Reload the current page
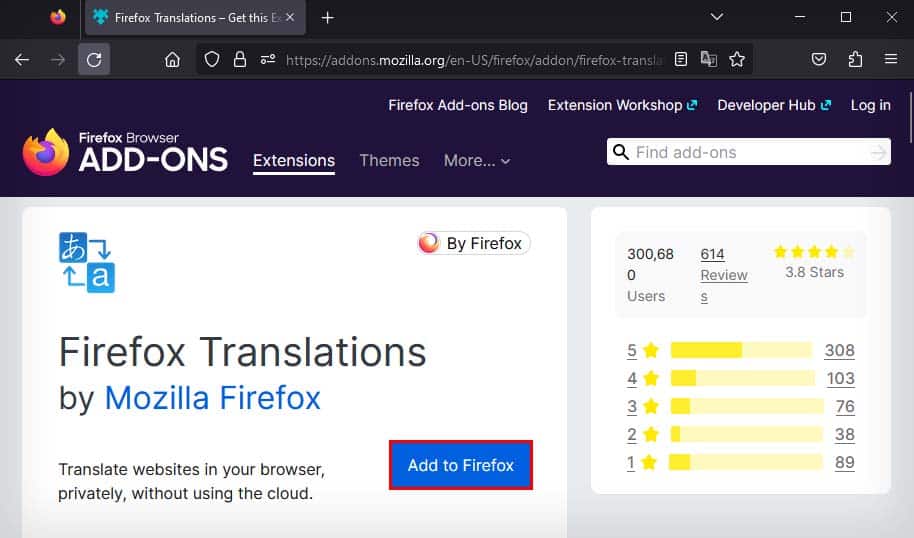This screenshot has height=538, width=914. tap(94, 59)
